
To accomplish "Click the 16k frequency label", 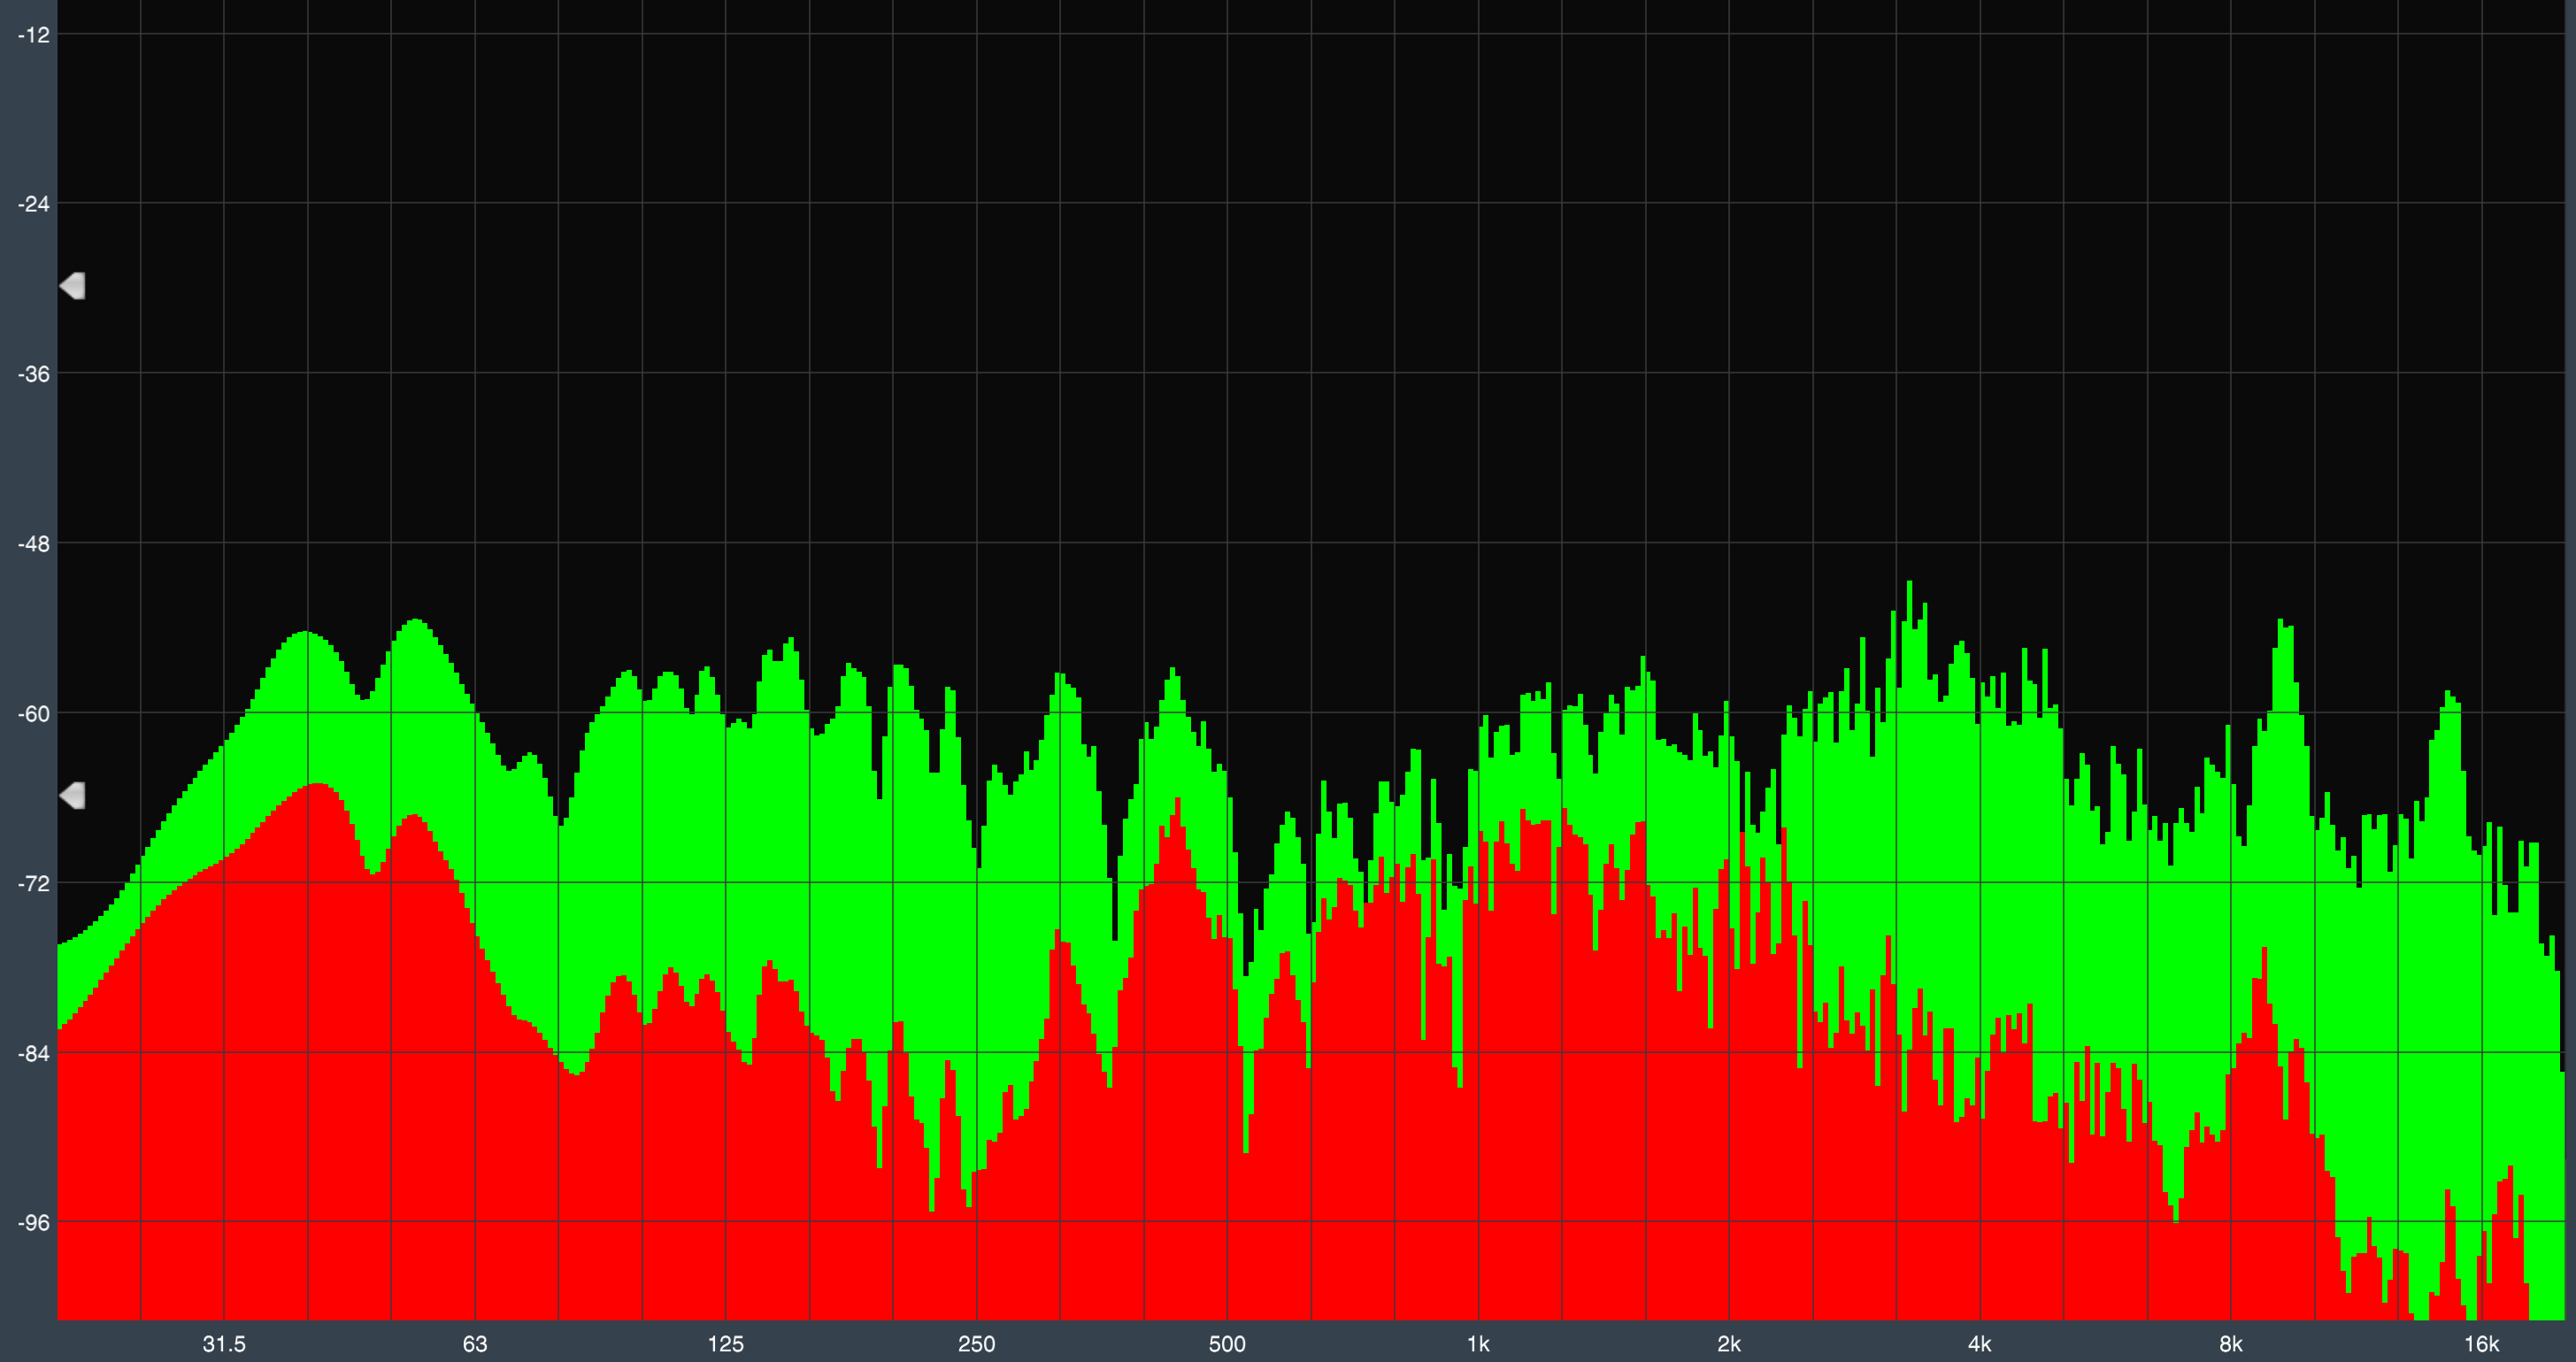I will click(x=2481, y=1344).
